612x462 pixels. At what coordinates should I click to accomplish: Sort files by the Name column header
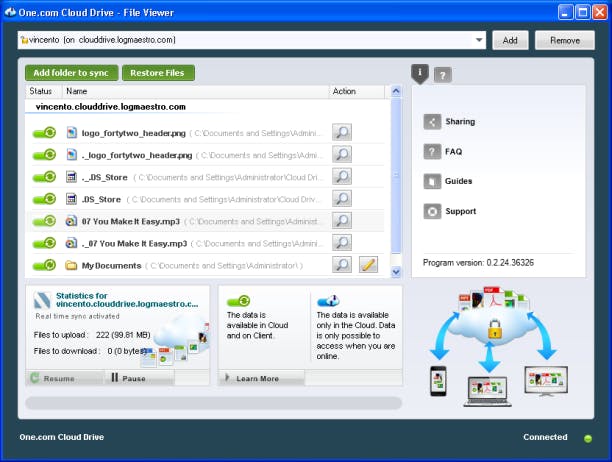[196, 91]
